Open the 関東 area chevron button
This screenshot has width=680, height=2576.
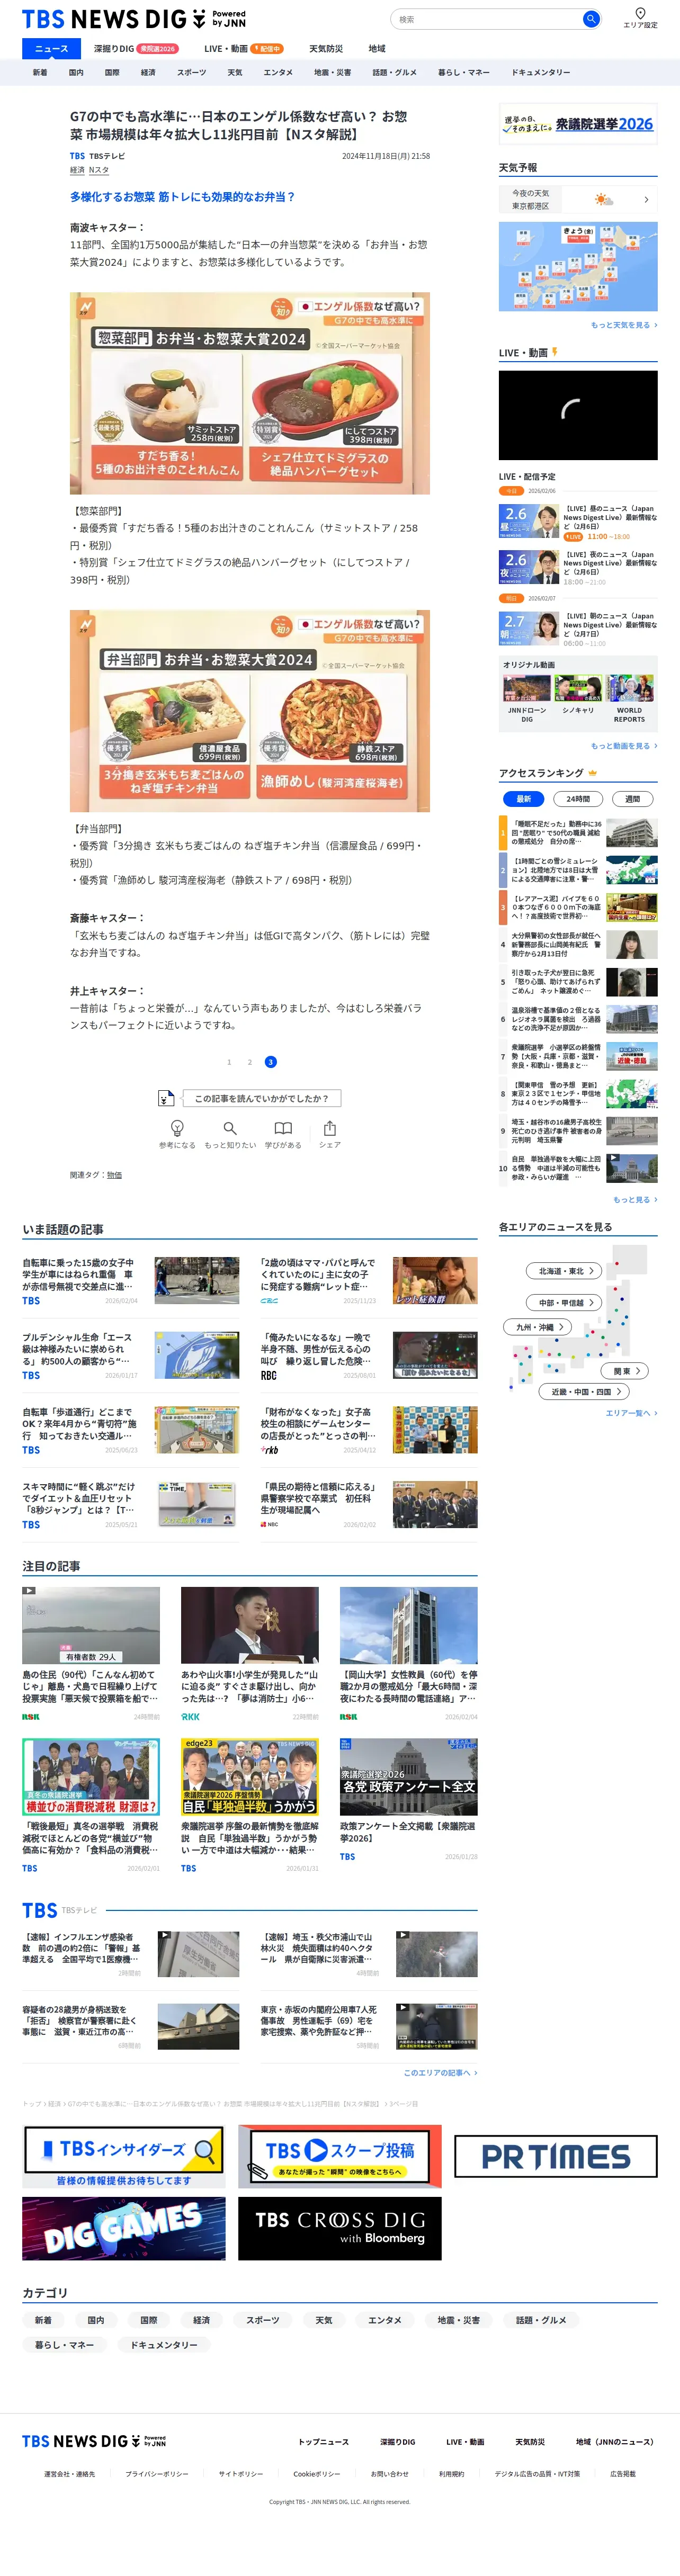(626, 1371)
